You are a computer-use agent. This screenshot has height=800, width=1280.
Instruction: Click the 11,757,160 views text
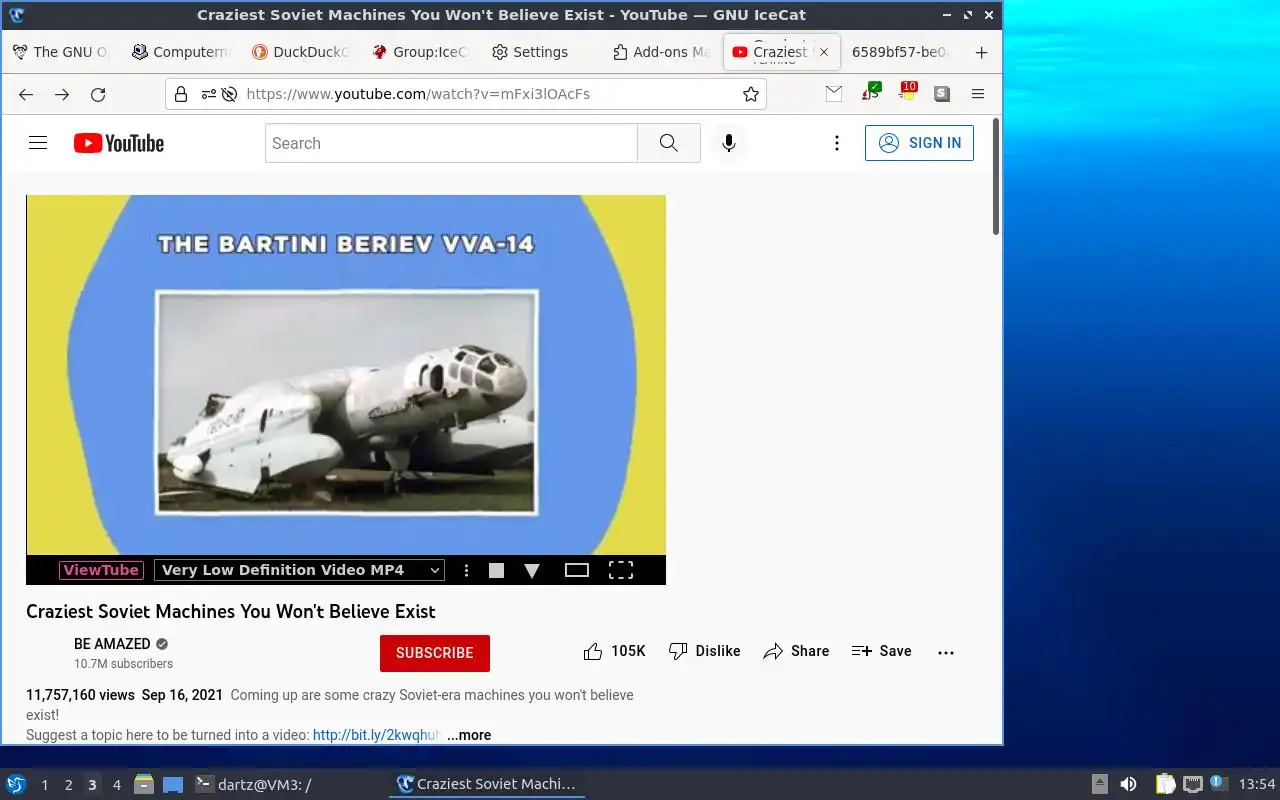[x=80, y=695]
